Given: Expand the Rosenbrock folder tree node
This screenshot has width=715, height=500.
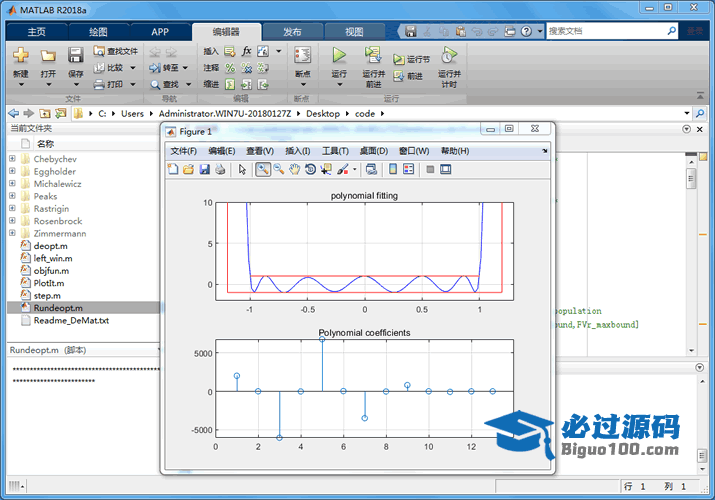Looking at the screenshot, I should (12, 221).
